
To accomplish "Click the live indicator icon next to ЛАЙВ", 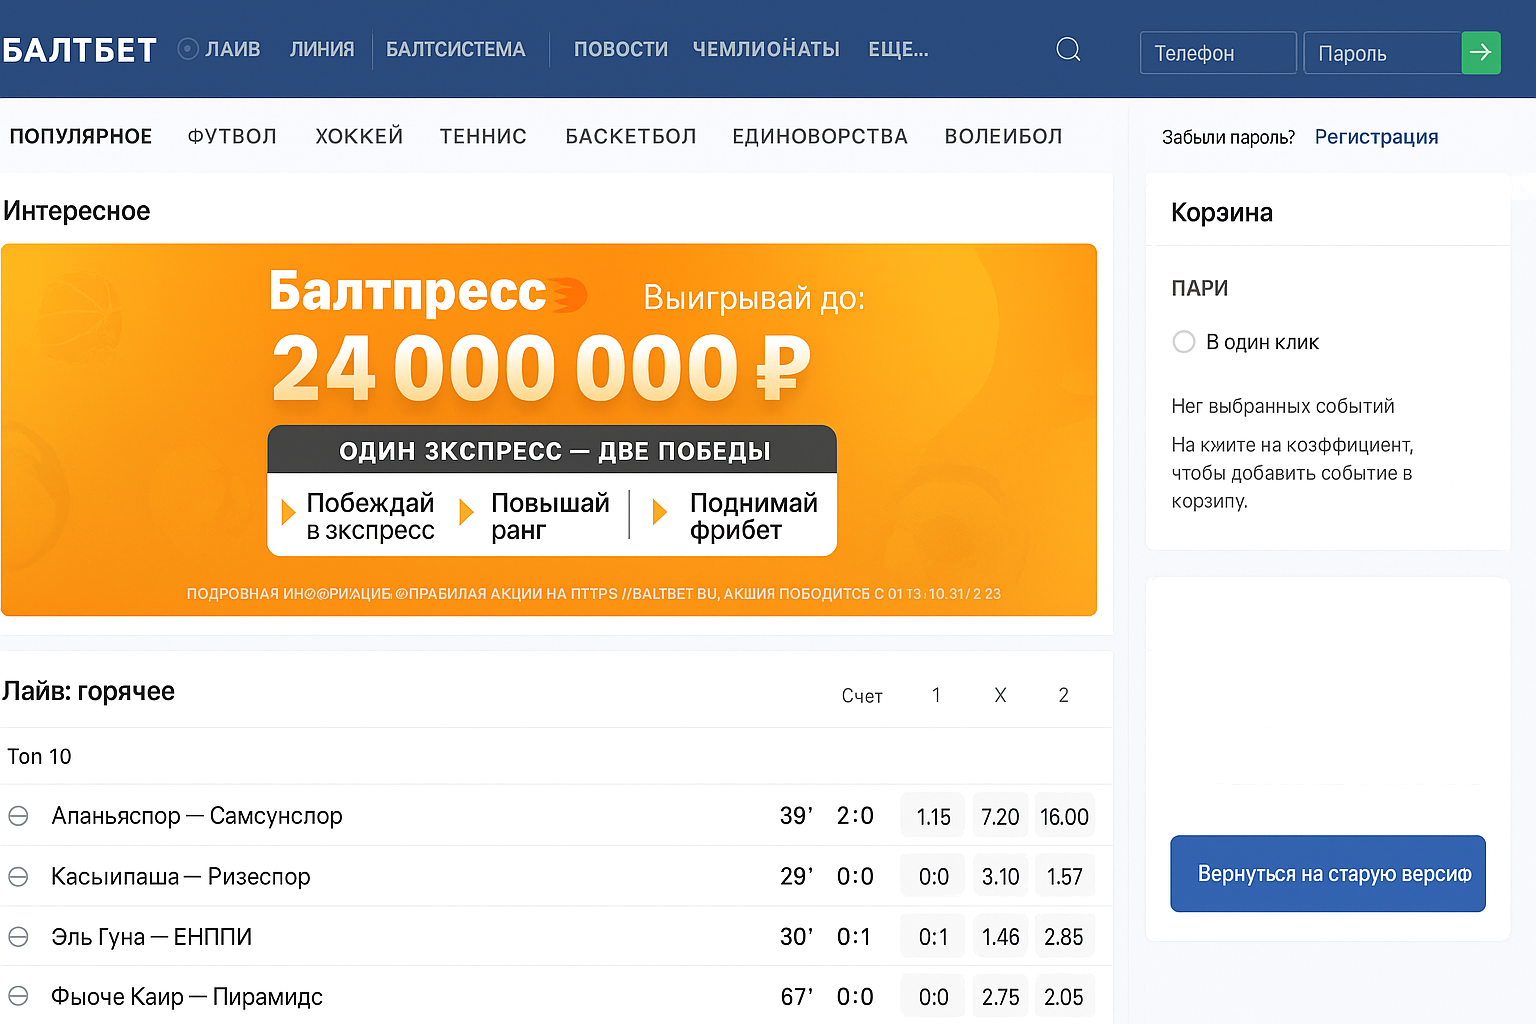I will tap(188, 49).
